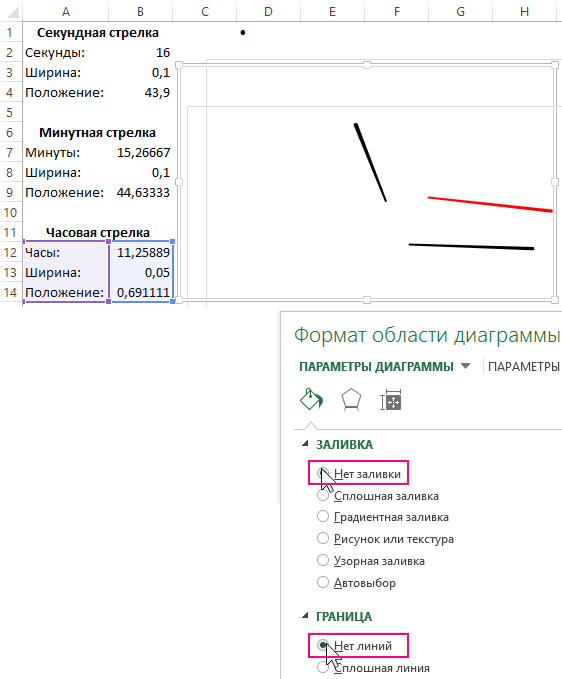Click the steep black hand in chart
This screenshot has height=679, width=562.
coord(370,162)
